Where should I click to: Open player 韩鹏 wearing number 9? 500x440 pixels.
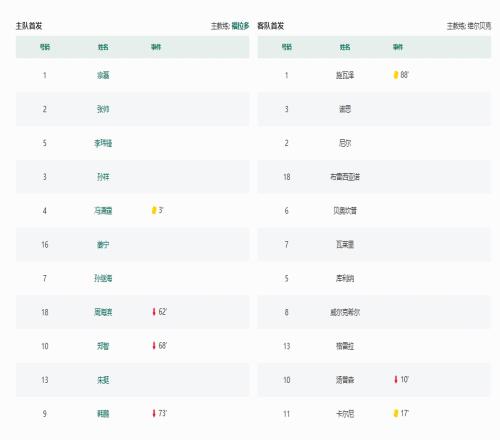click(x=103, y=414)
